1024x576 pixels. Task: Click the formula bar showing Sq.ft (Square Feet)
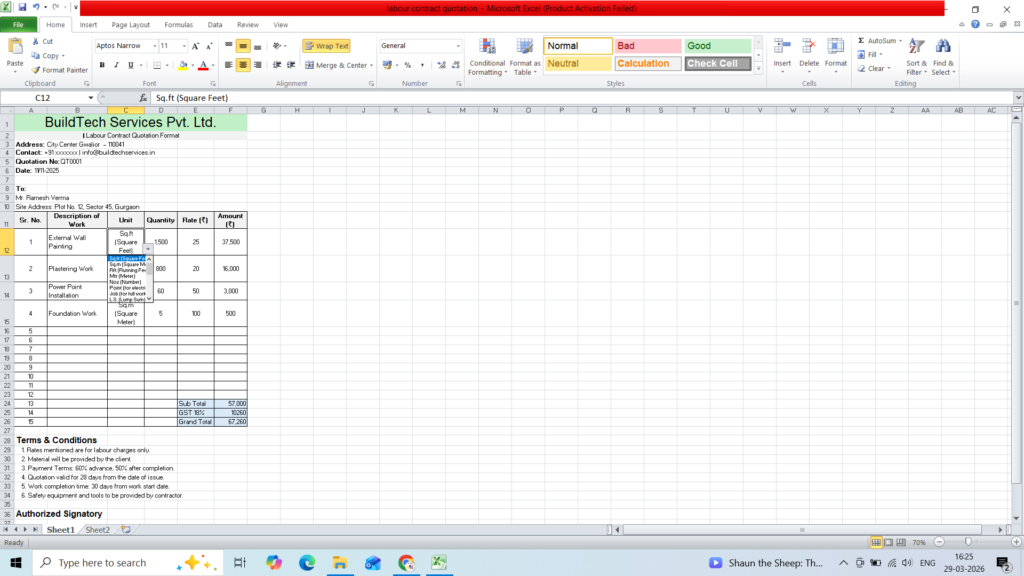tap(583, 98)
